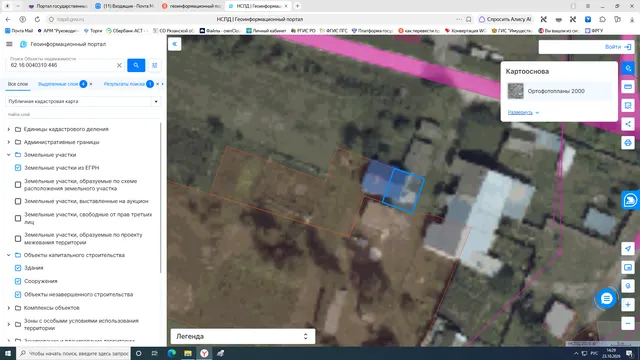
Task: Open the advanced search filter settings icon
Action: tap(155, 65)
